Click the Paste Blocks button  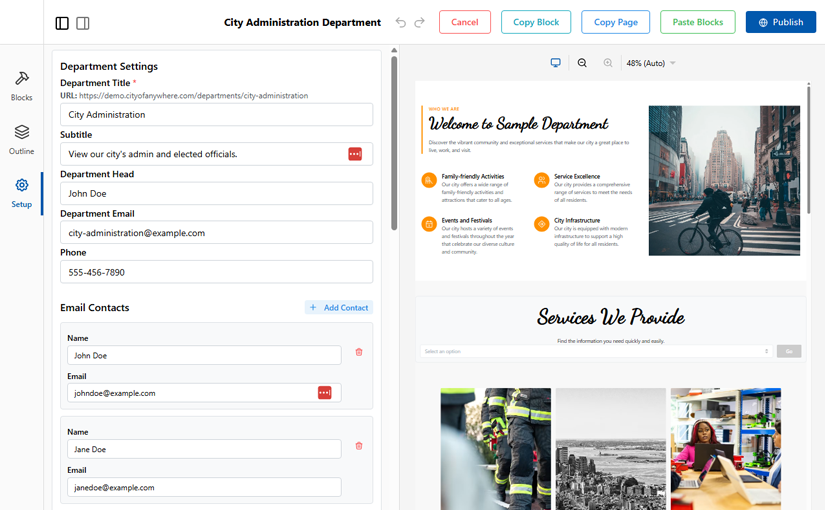(x=698, y=22)
